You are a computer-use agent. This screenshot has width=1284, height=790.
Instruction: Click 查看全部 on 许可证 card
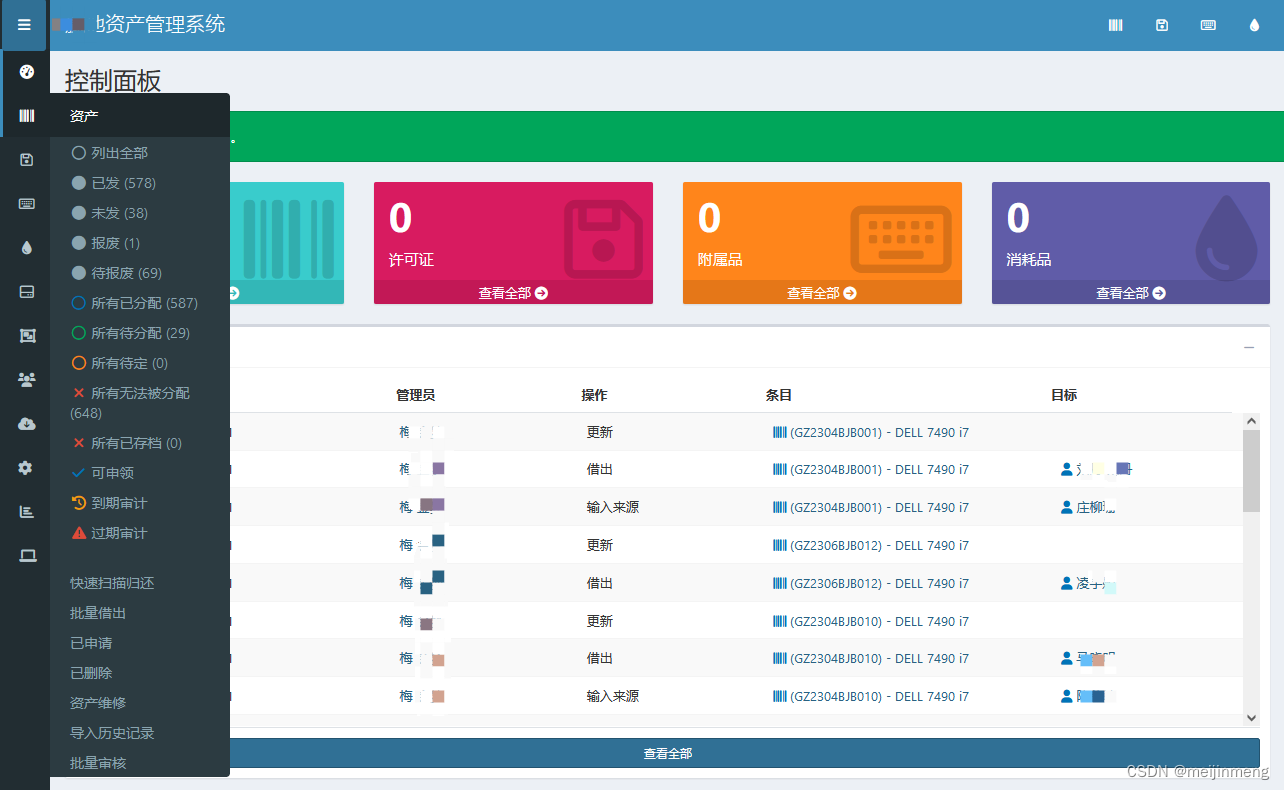click(x=513, y=293)
